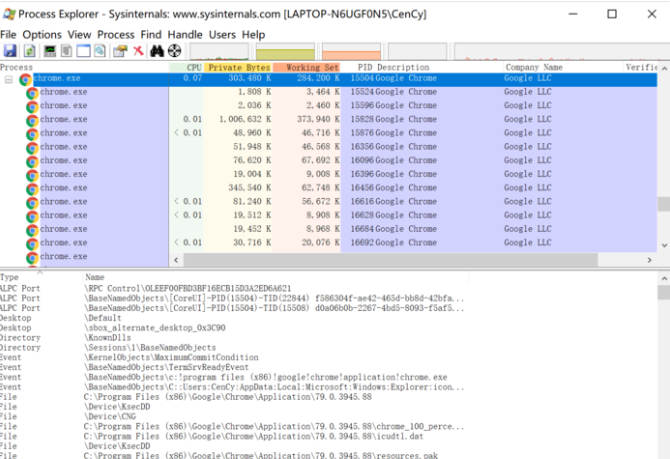Click the Chrome icon of PID 16684 row
The height and width of the screenshot is (459, 670).
[32, 230]
